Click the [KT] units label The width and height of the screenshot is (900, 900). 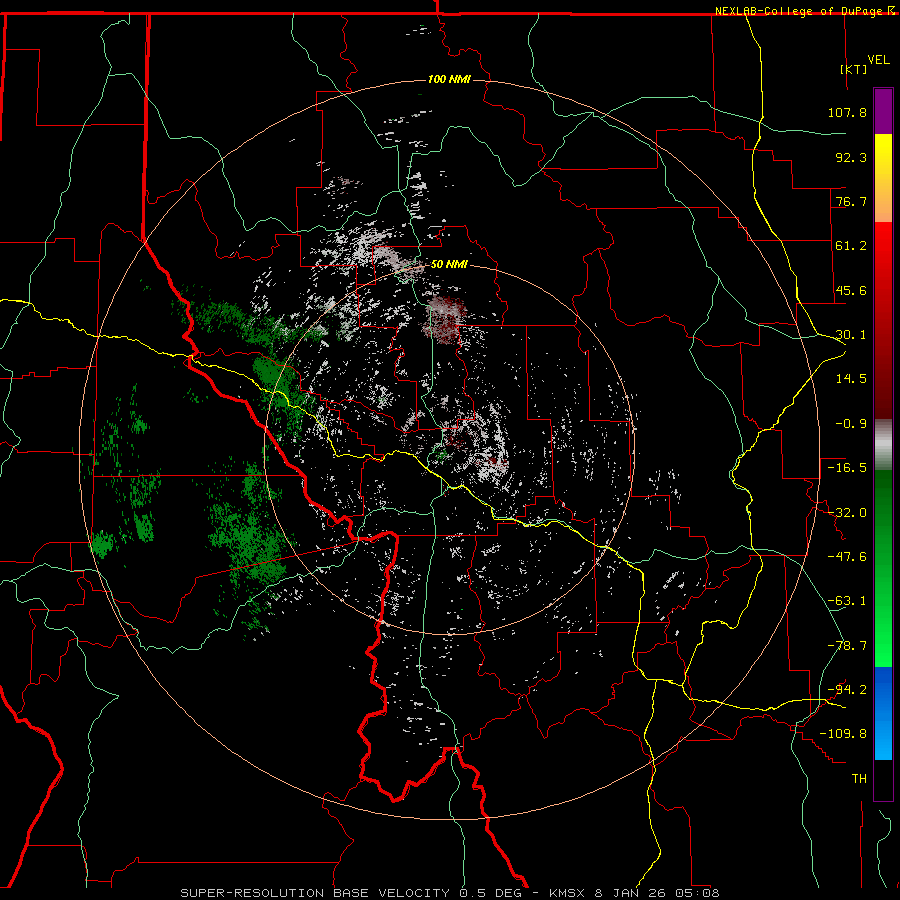pyautogui.click(x=854, y=69)
